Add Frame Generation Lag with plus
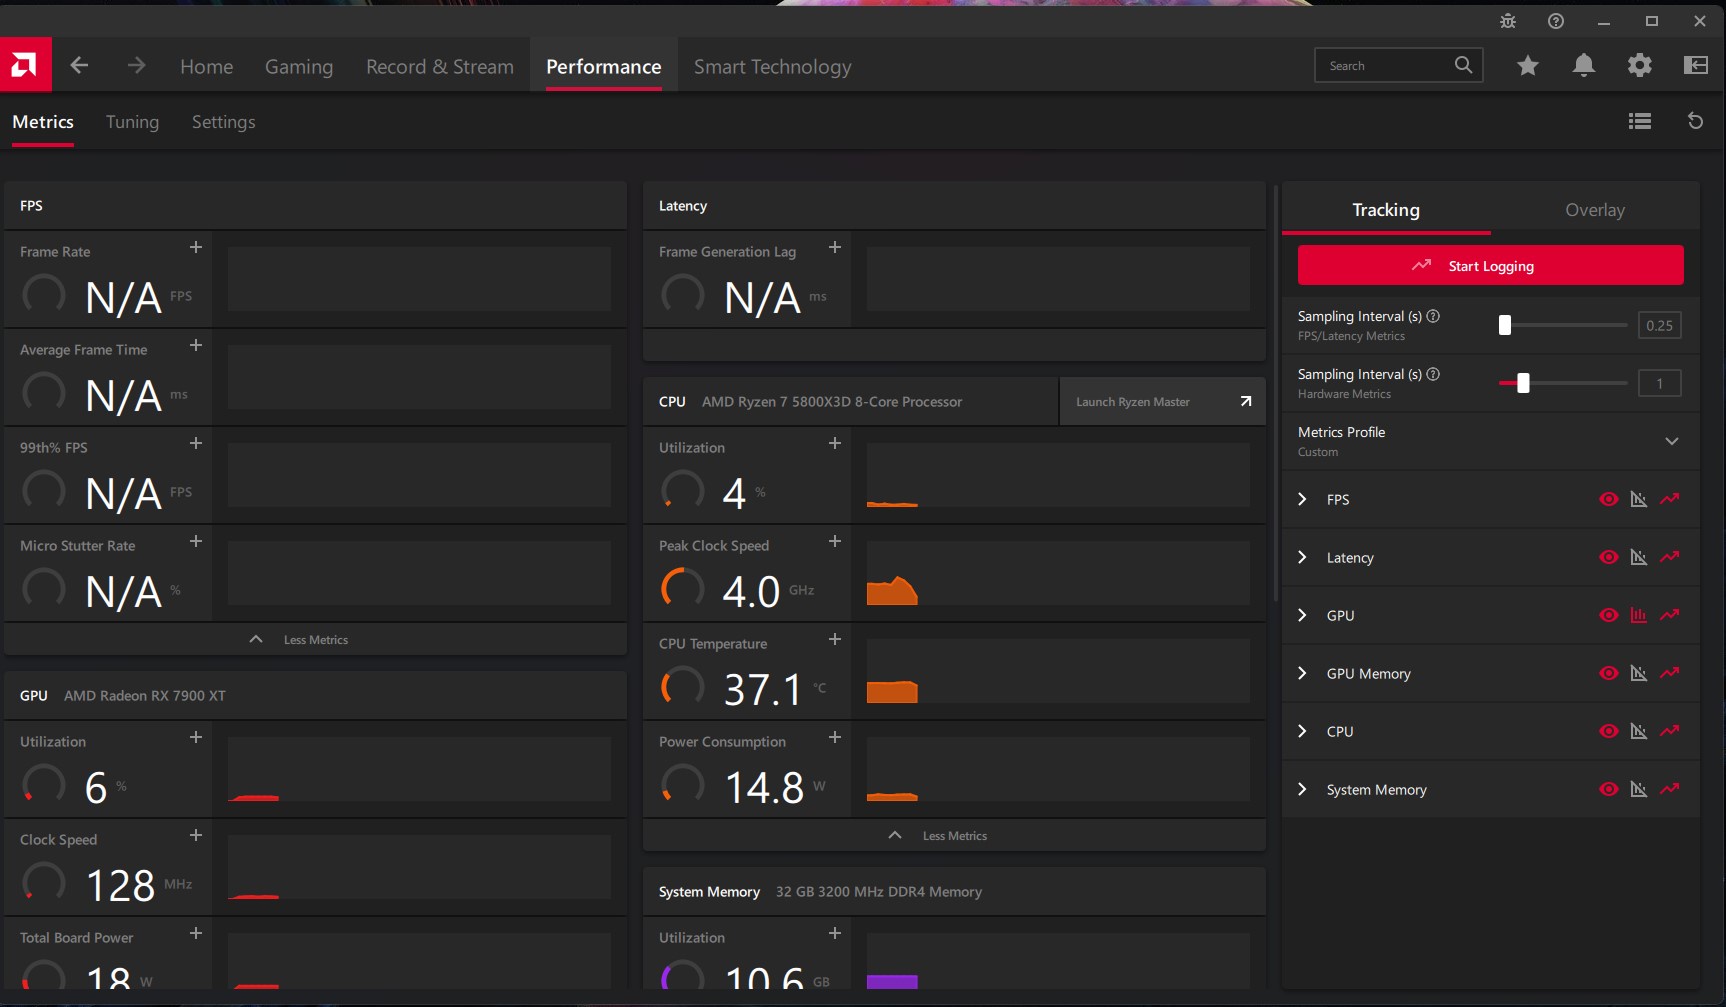The width and height of the screenshot is (1726, 1007). [835, 247]
